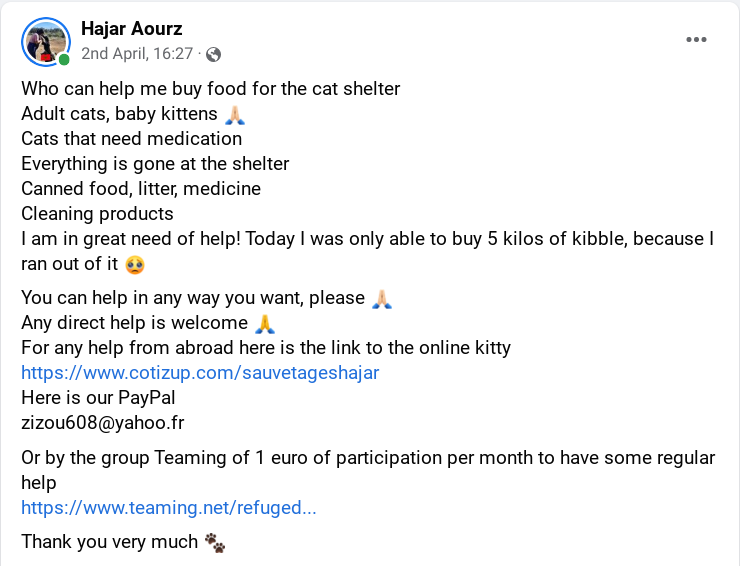Open Hajar Aourz's profile picture
This screenshot has height=566, width=740.
[x=46, y=42]
